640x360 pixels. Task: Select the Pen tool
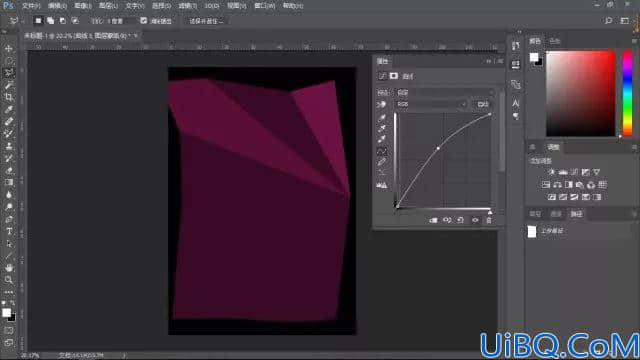pyautogui.click(x=9, y=219)
